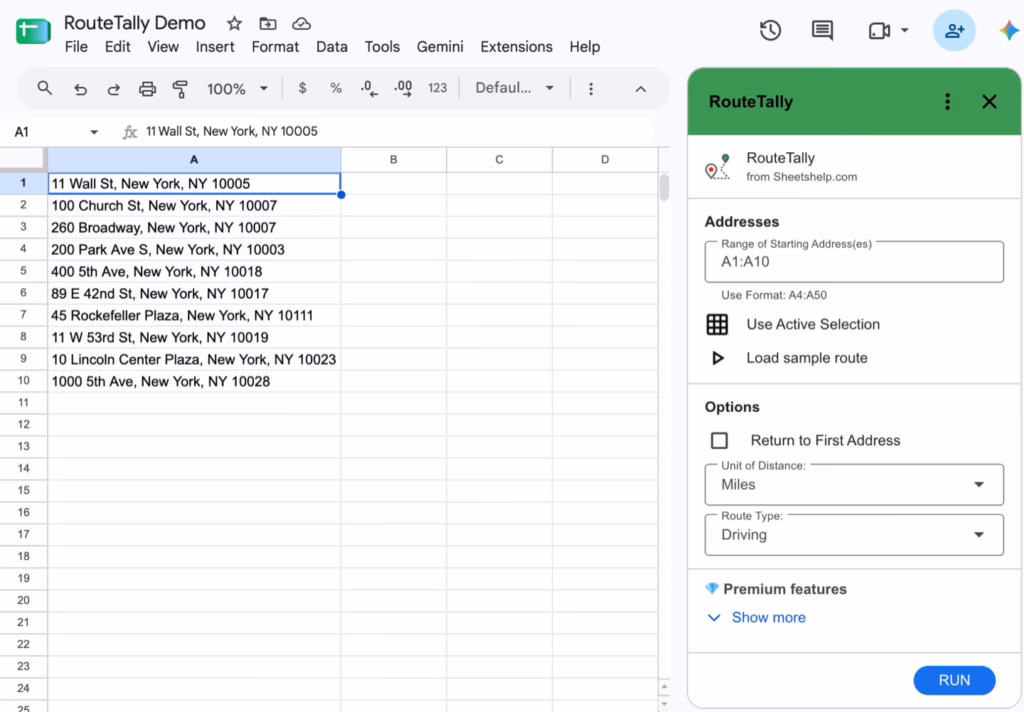The height and width of the screenshot is (712, 1024).
Task: Click the vertical scrollbar thumb of the sheet
Action: tap(664, 187)
